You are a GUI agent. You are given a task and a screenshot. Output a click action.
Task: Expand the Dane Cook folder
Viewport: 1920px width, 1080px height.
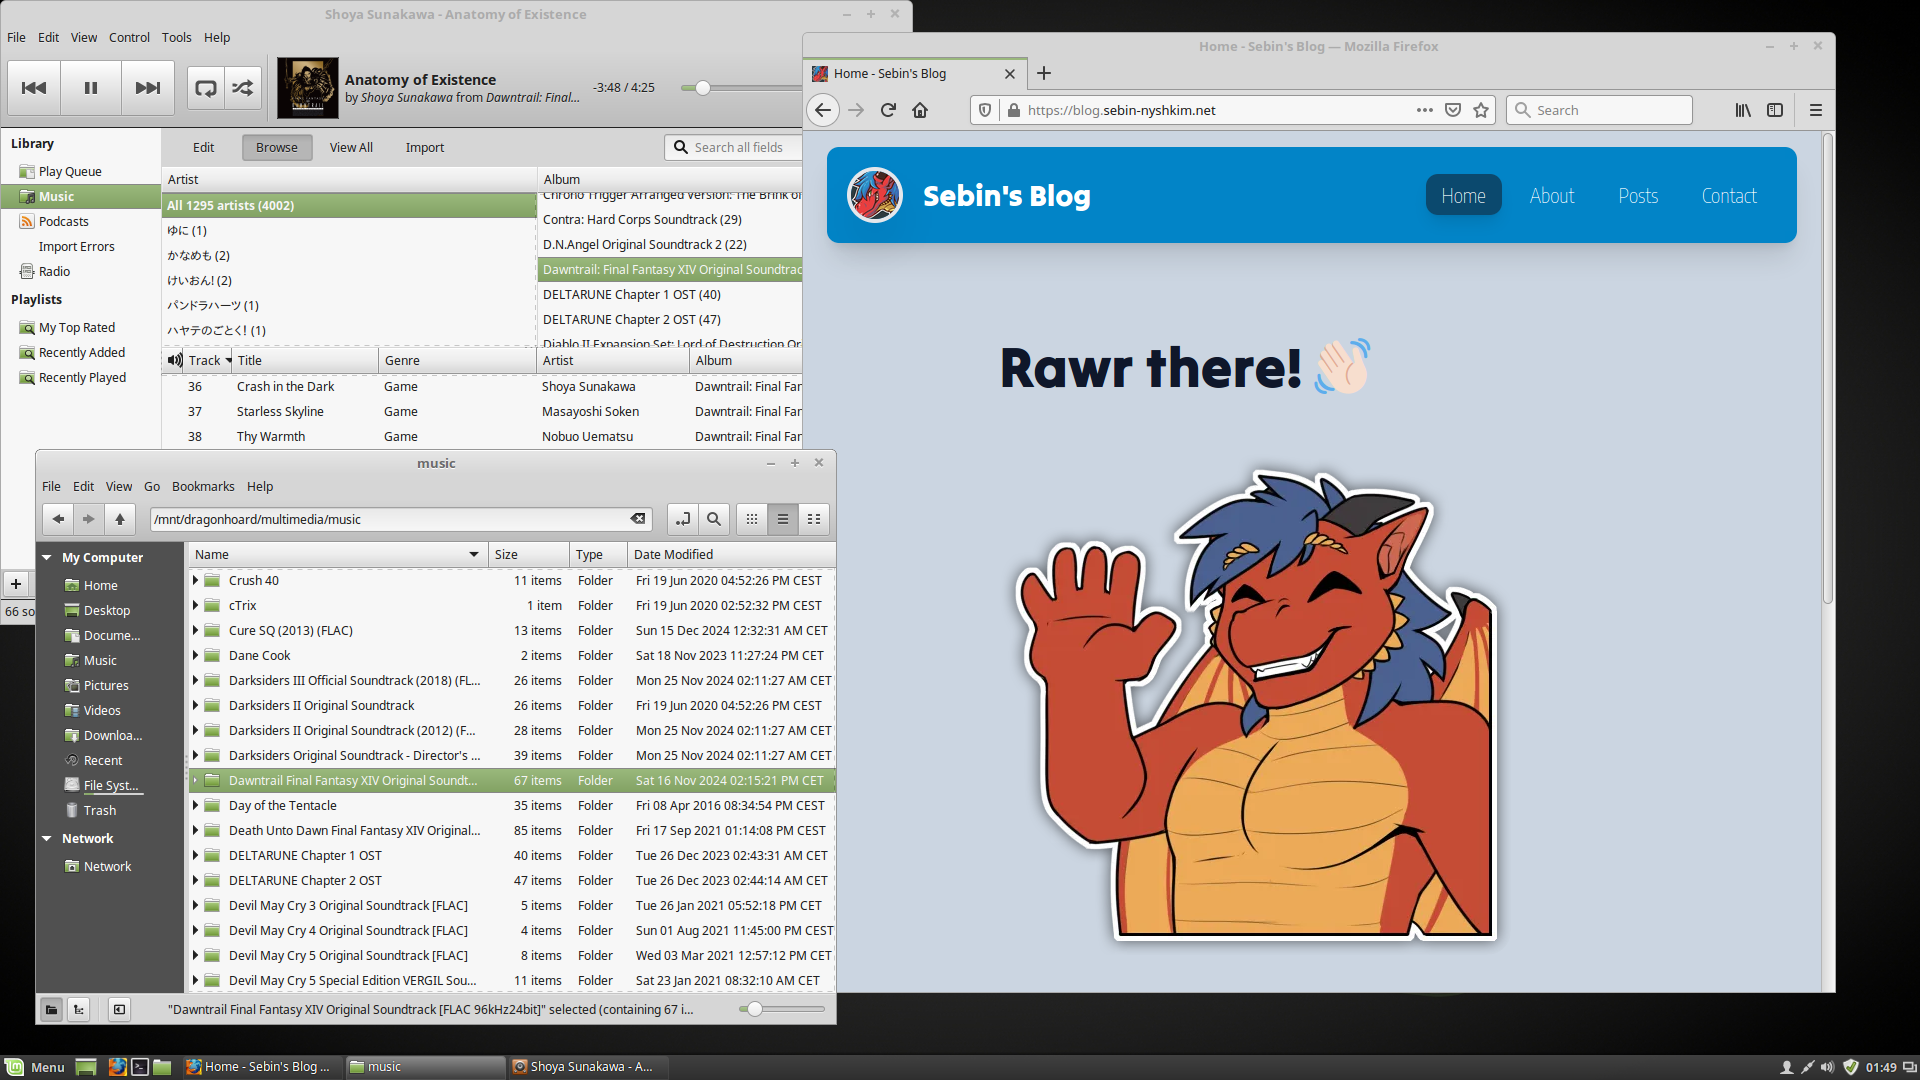[196, 655]
